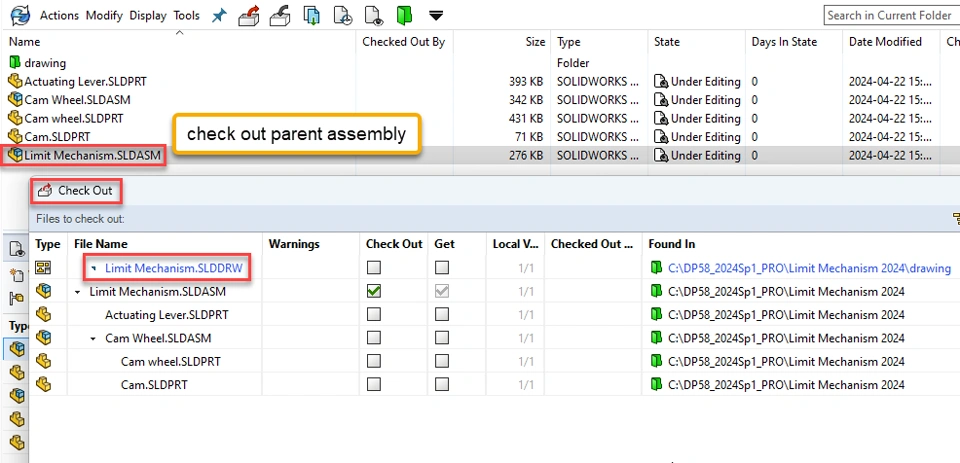The height and width of the screenshot is (463, 960).
Task: Click the Cam.SLDPRT part icon in file list
Action: pos(15,136)
